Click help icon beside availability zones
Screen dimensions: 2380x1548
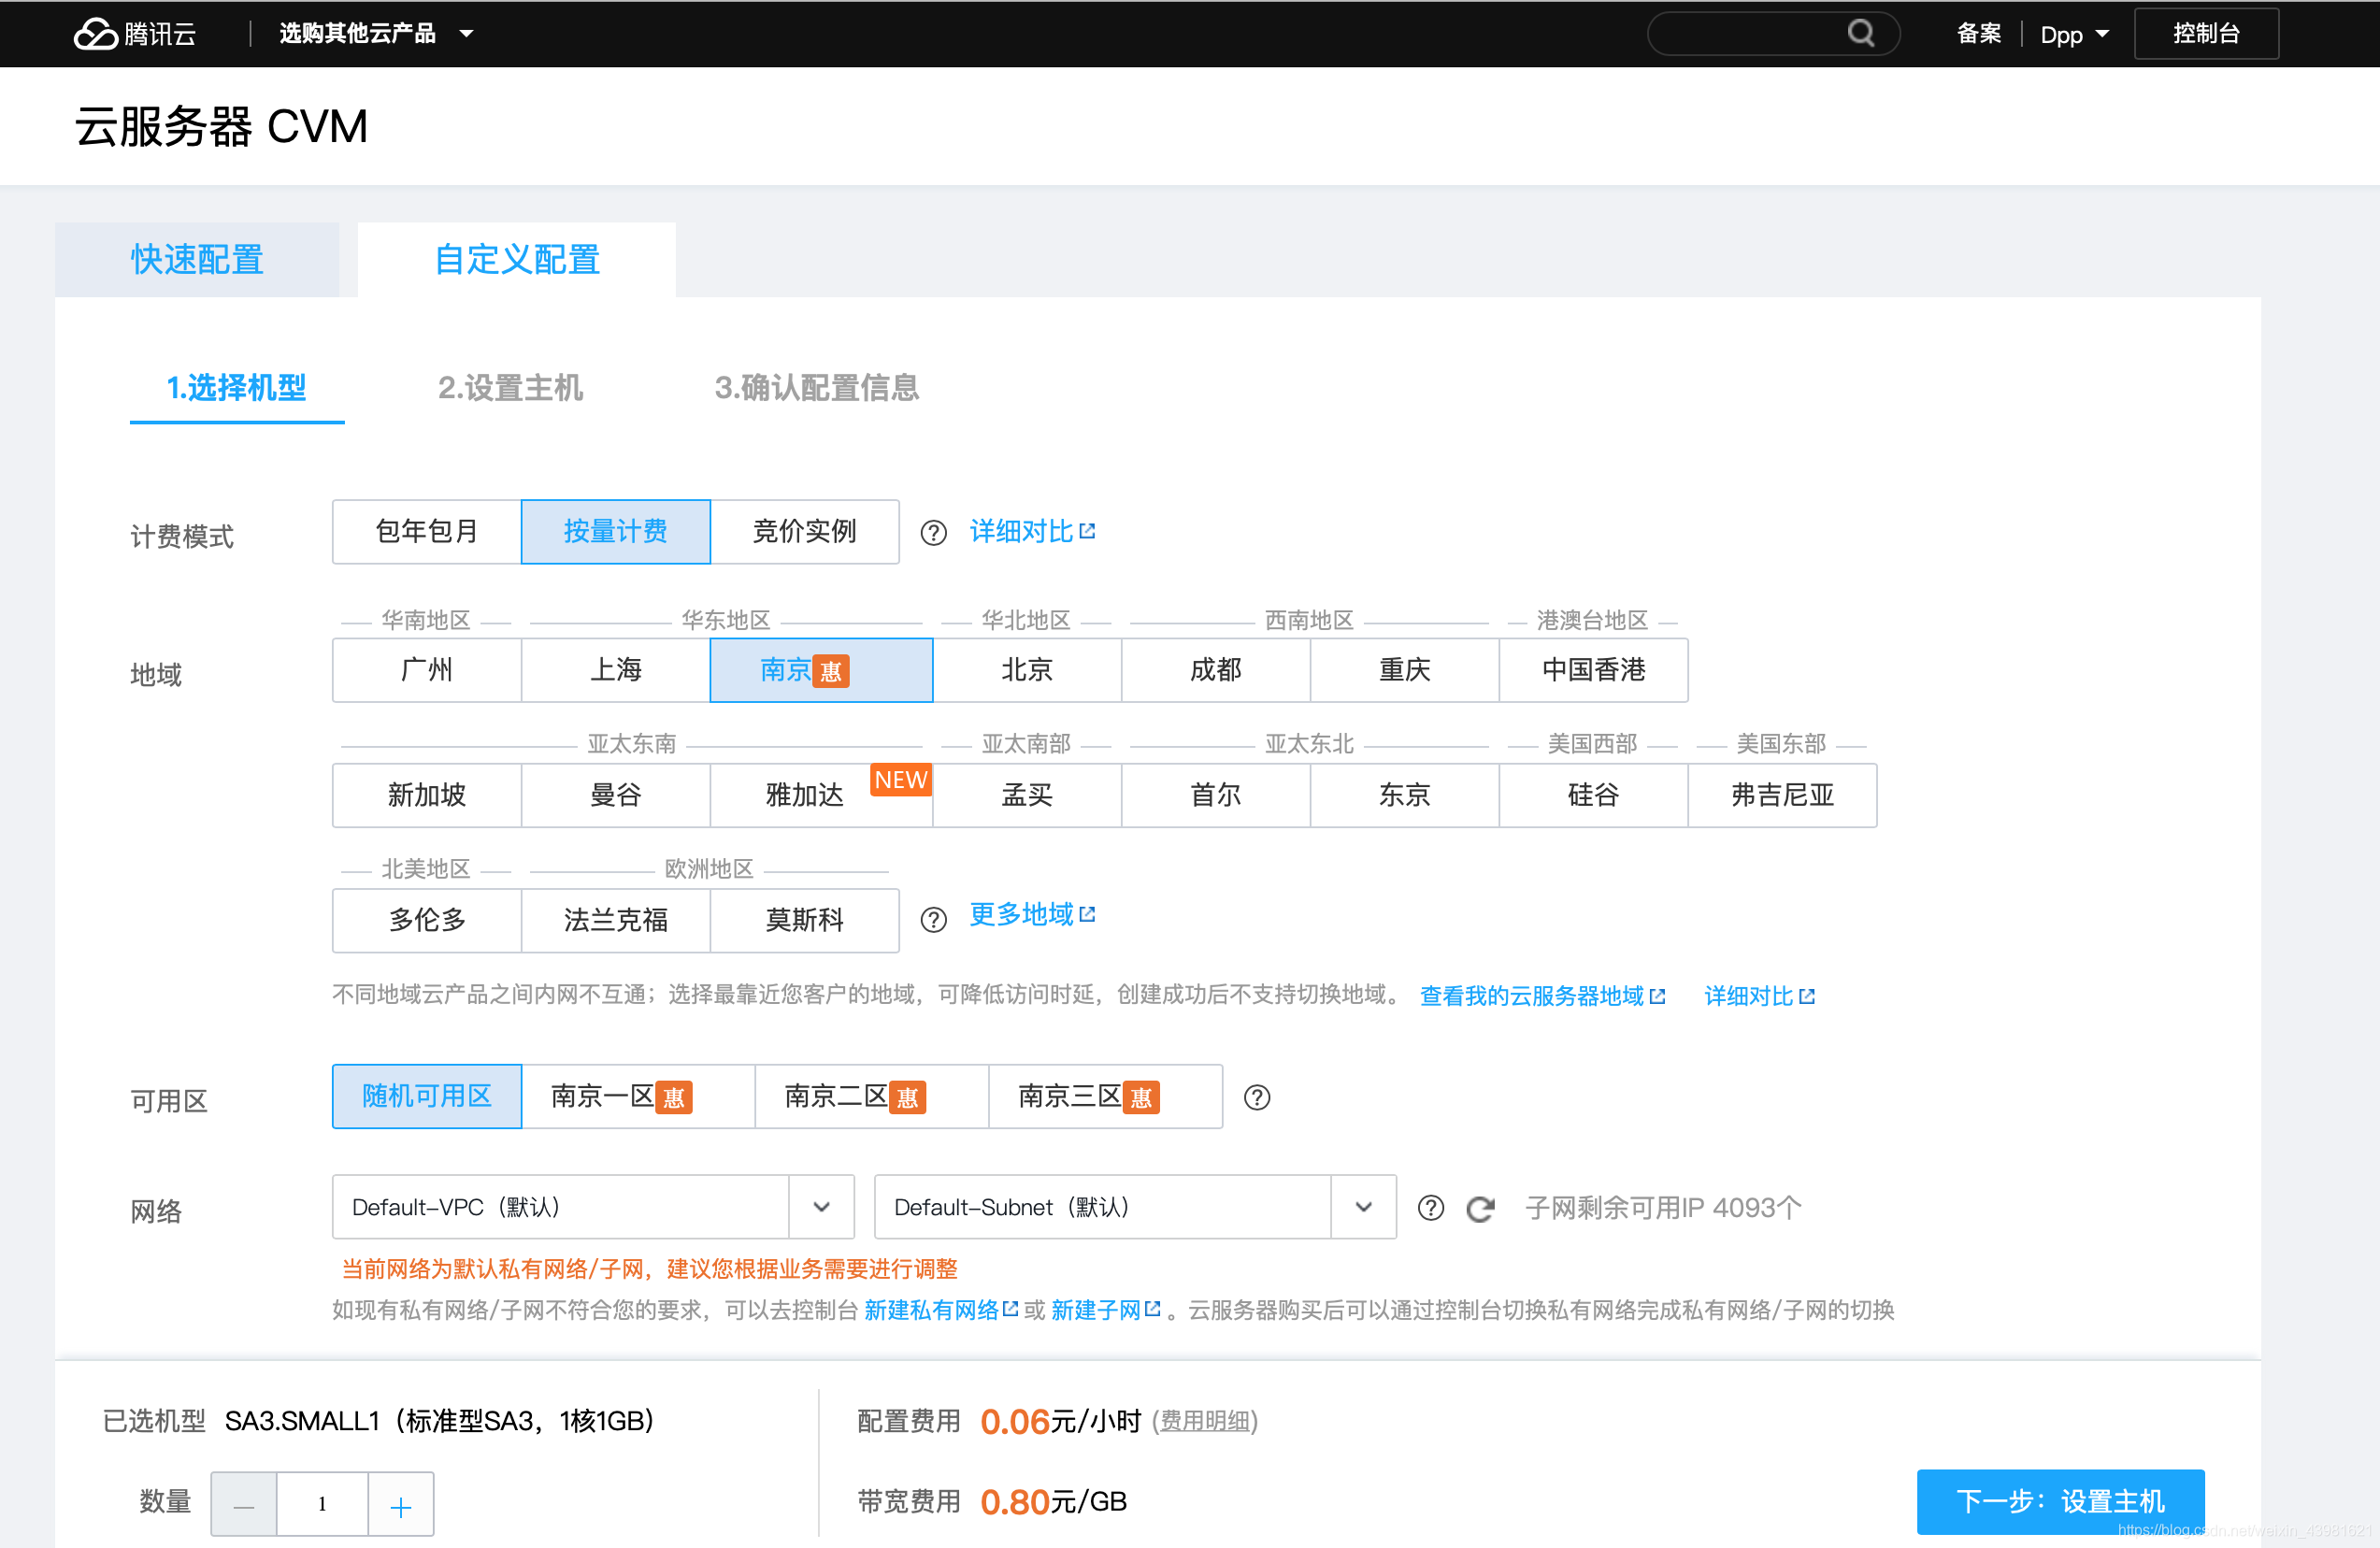point(1257,1097)
